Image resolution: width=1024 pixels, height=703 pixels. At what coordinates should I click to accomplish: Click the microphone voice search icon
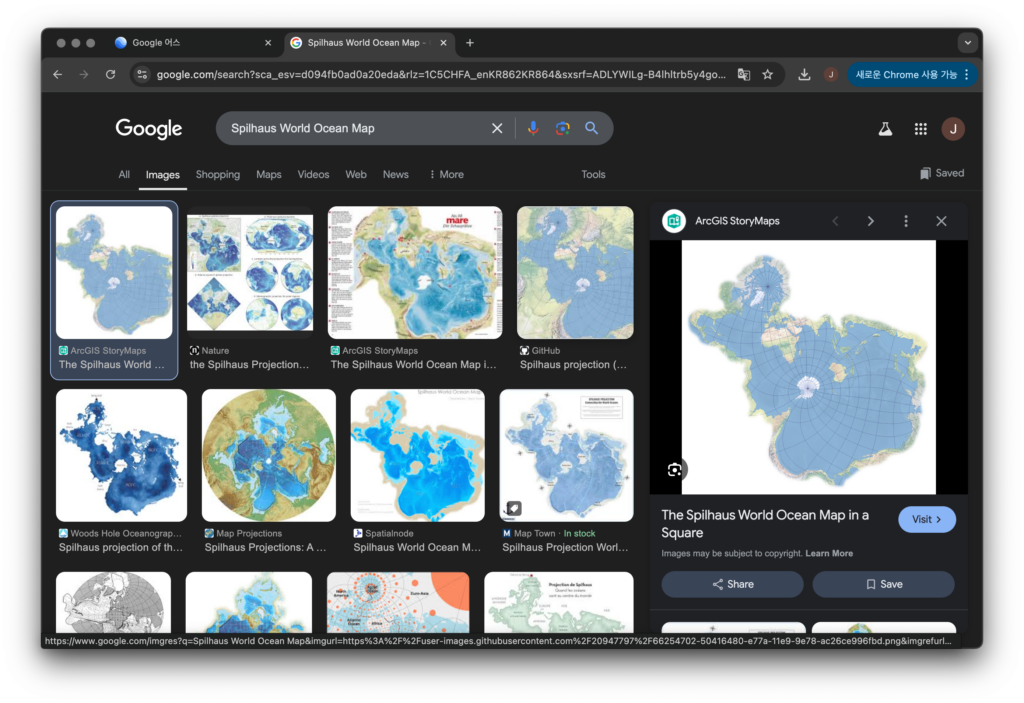point(533,128)
